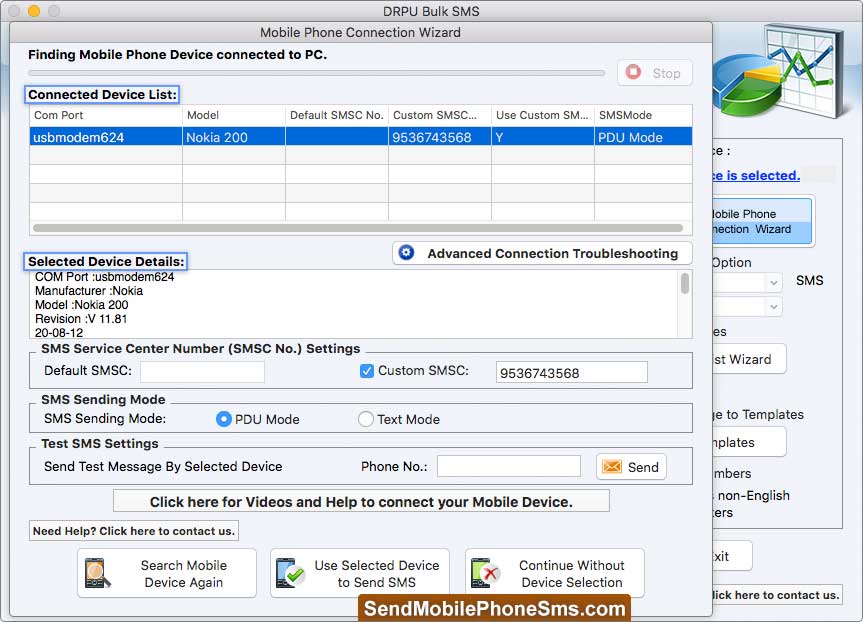Click the Y cell under Use Custom SMSC
Viewport: 863px width, 622px height.
[x=543, y=137]
